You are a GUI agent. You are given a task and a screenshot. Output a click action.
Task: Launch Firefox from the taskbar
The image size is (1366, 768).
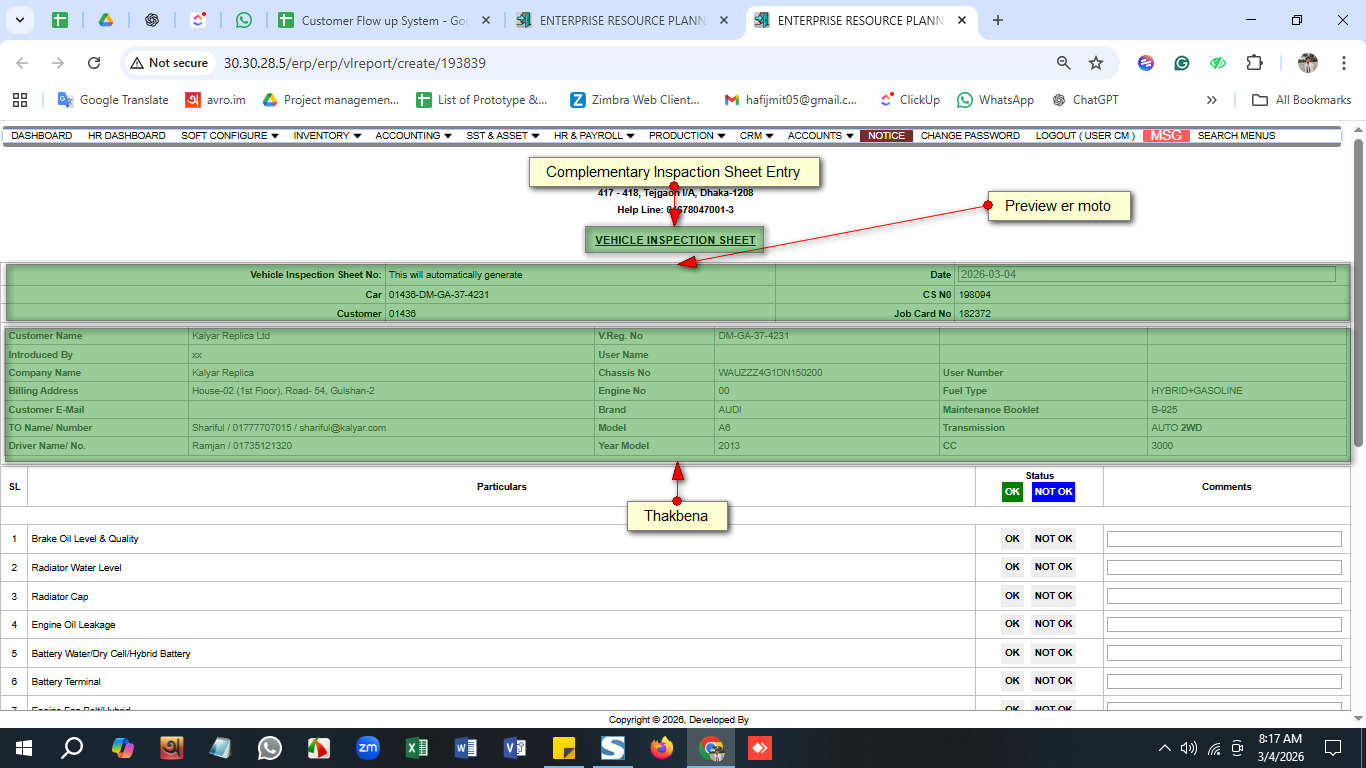tap(662, 748)
